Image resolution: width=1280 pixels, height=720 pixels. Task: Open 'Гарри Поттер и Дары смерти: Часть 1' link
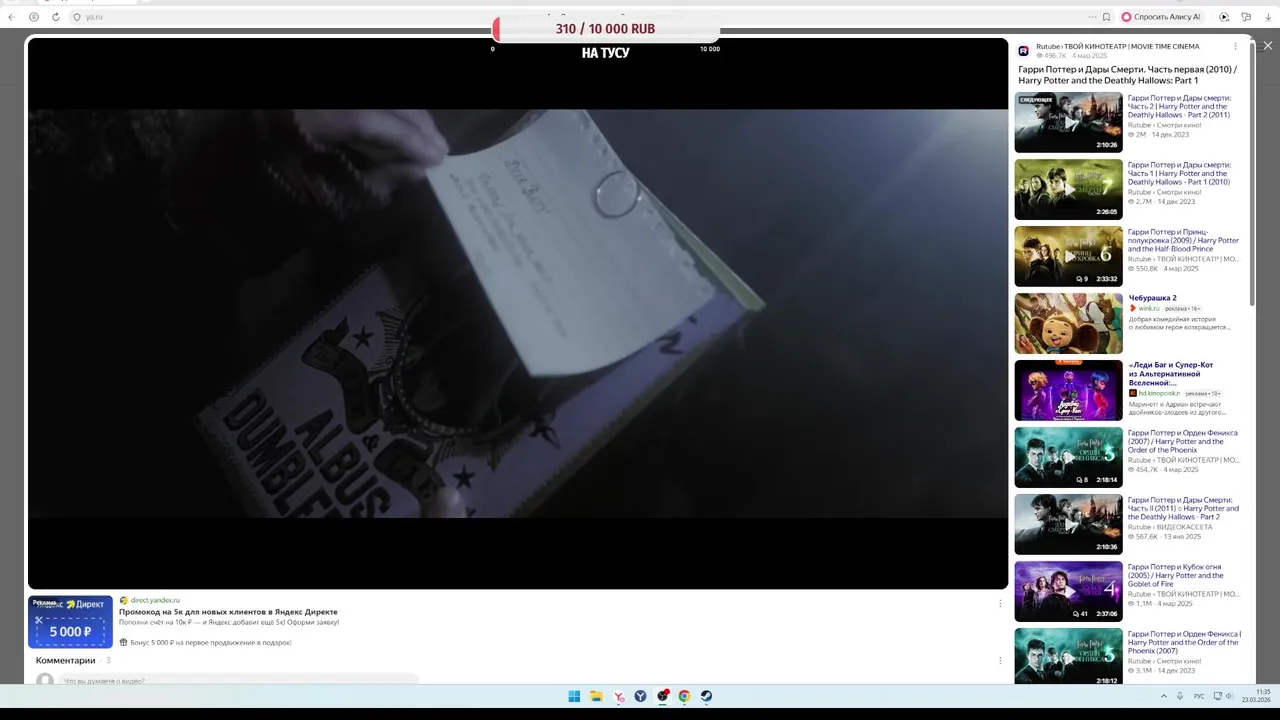pyautogui.click(x=1179, y=174)
